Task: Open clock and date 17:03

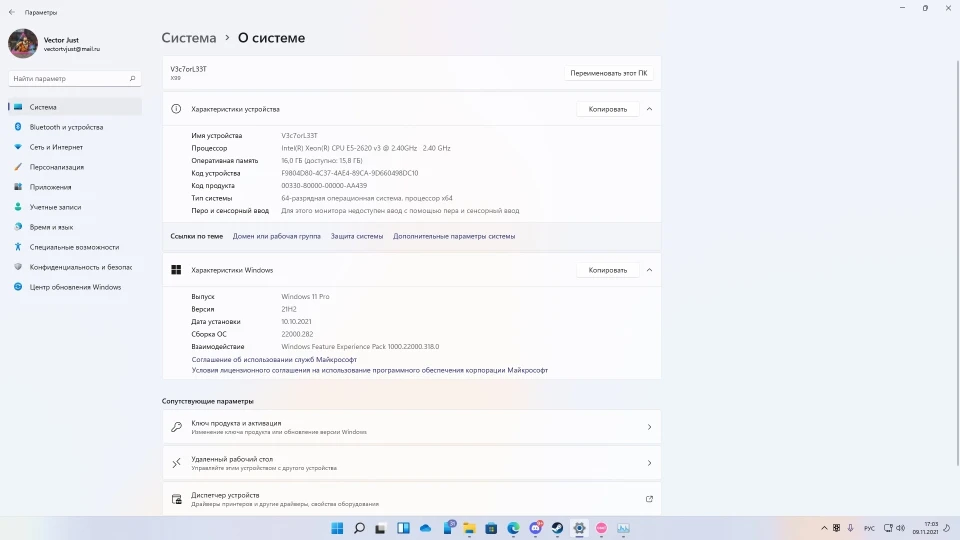Action: pos(925,528)
